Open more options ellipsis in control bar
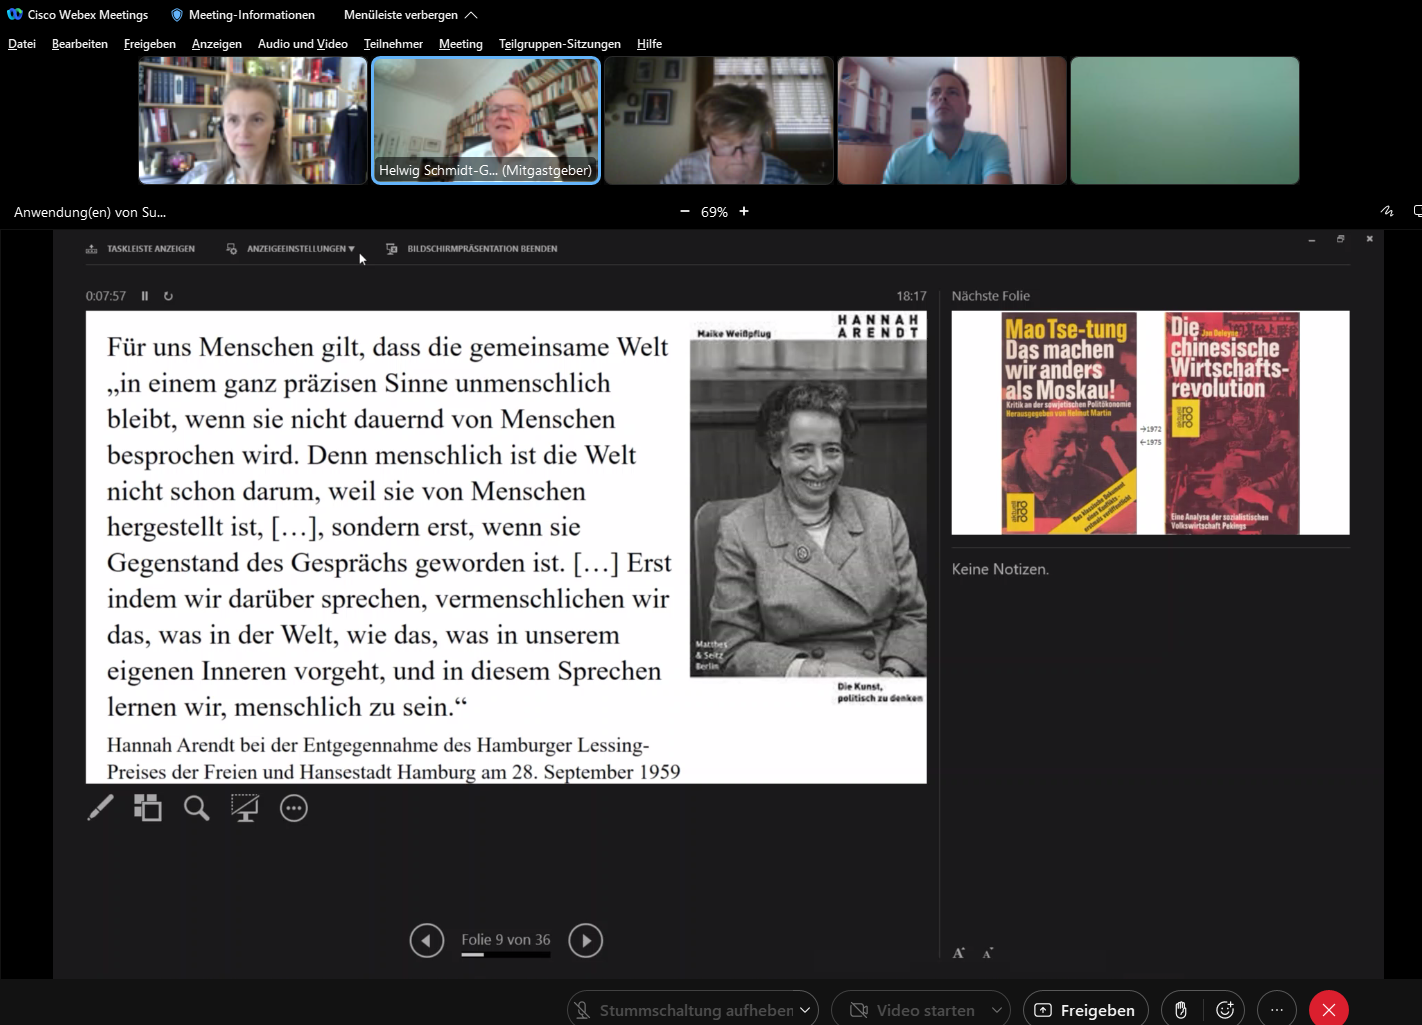This screenshot has height=1025, width=1422. point(1277,1010)
